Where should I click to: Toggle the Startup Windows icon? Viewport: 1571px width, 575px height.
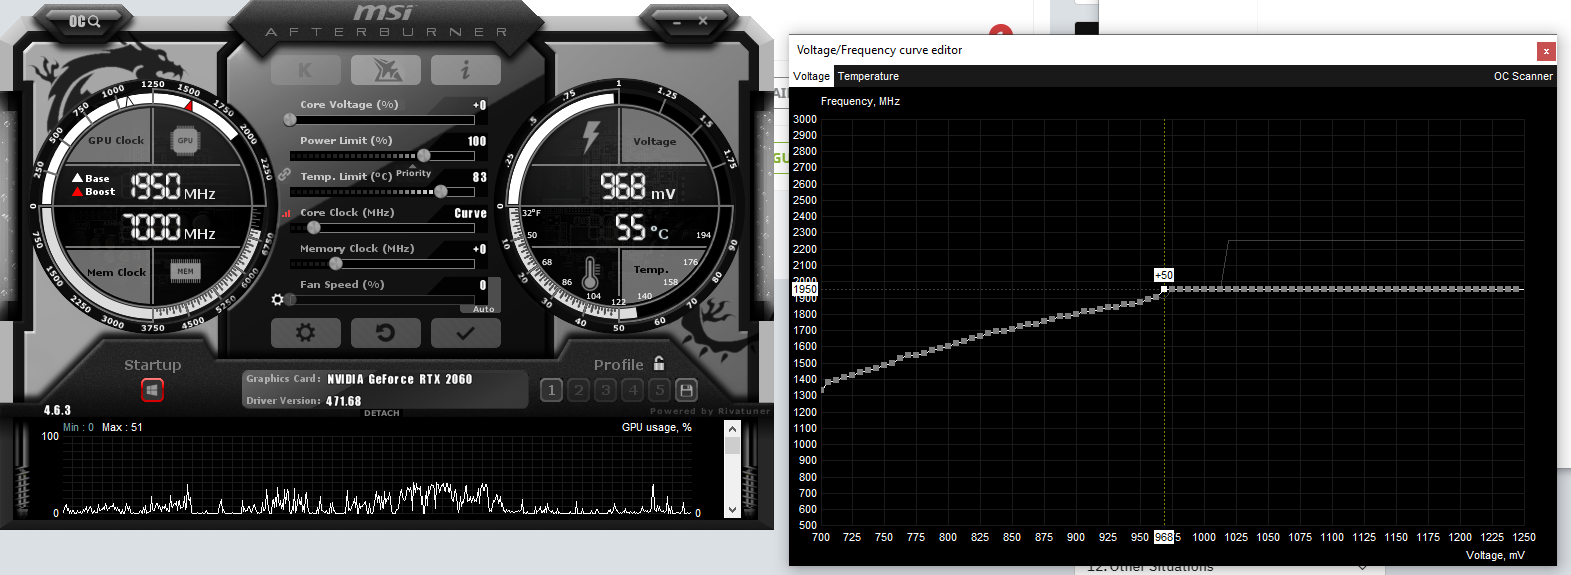(152, 390)
